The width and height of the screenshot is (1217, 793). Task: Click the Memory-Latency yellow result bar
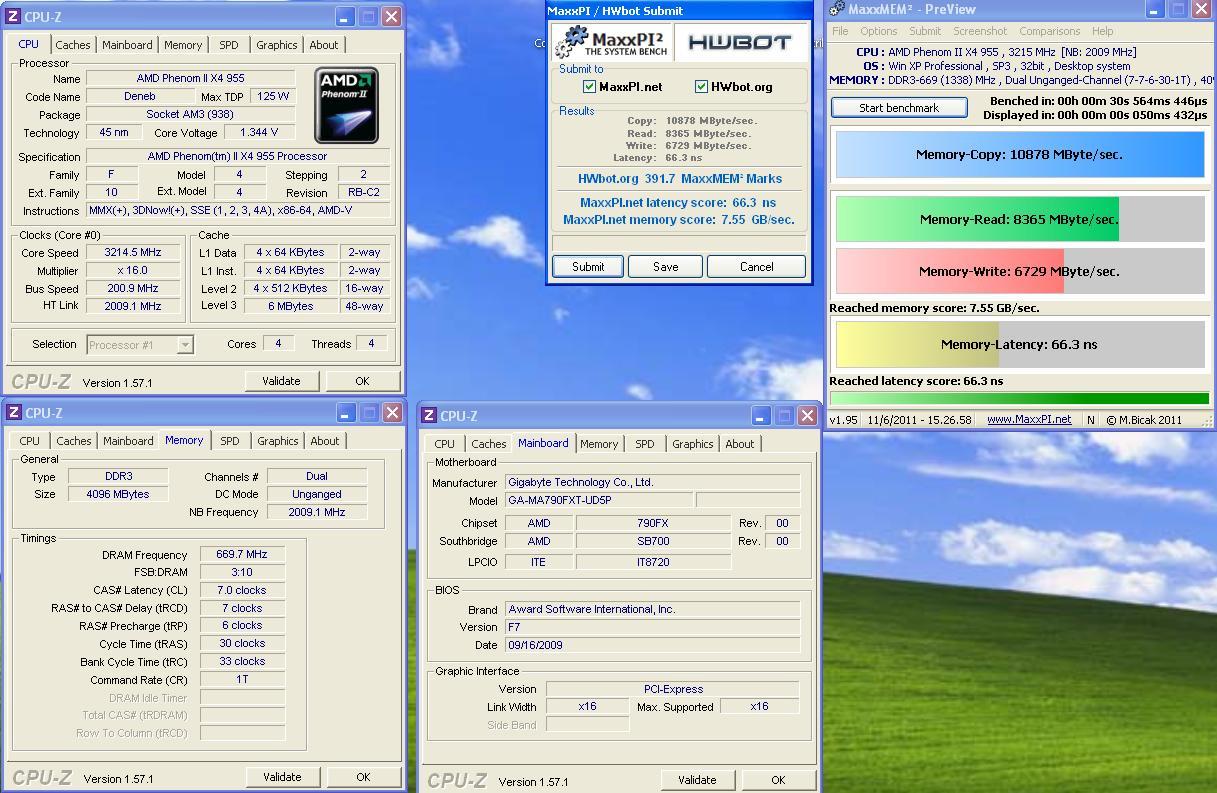point(918,344)
